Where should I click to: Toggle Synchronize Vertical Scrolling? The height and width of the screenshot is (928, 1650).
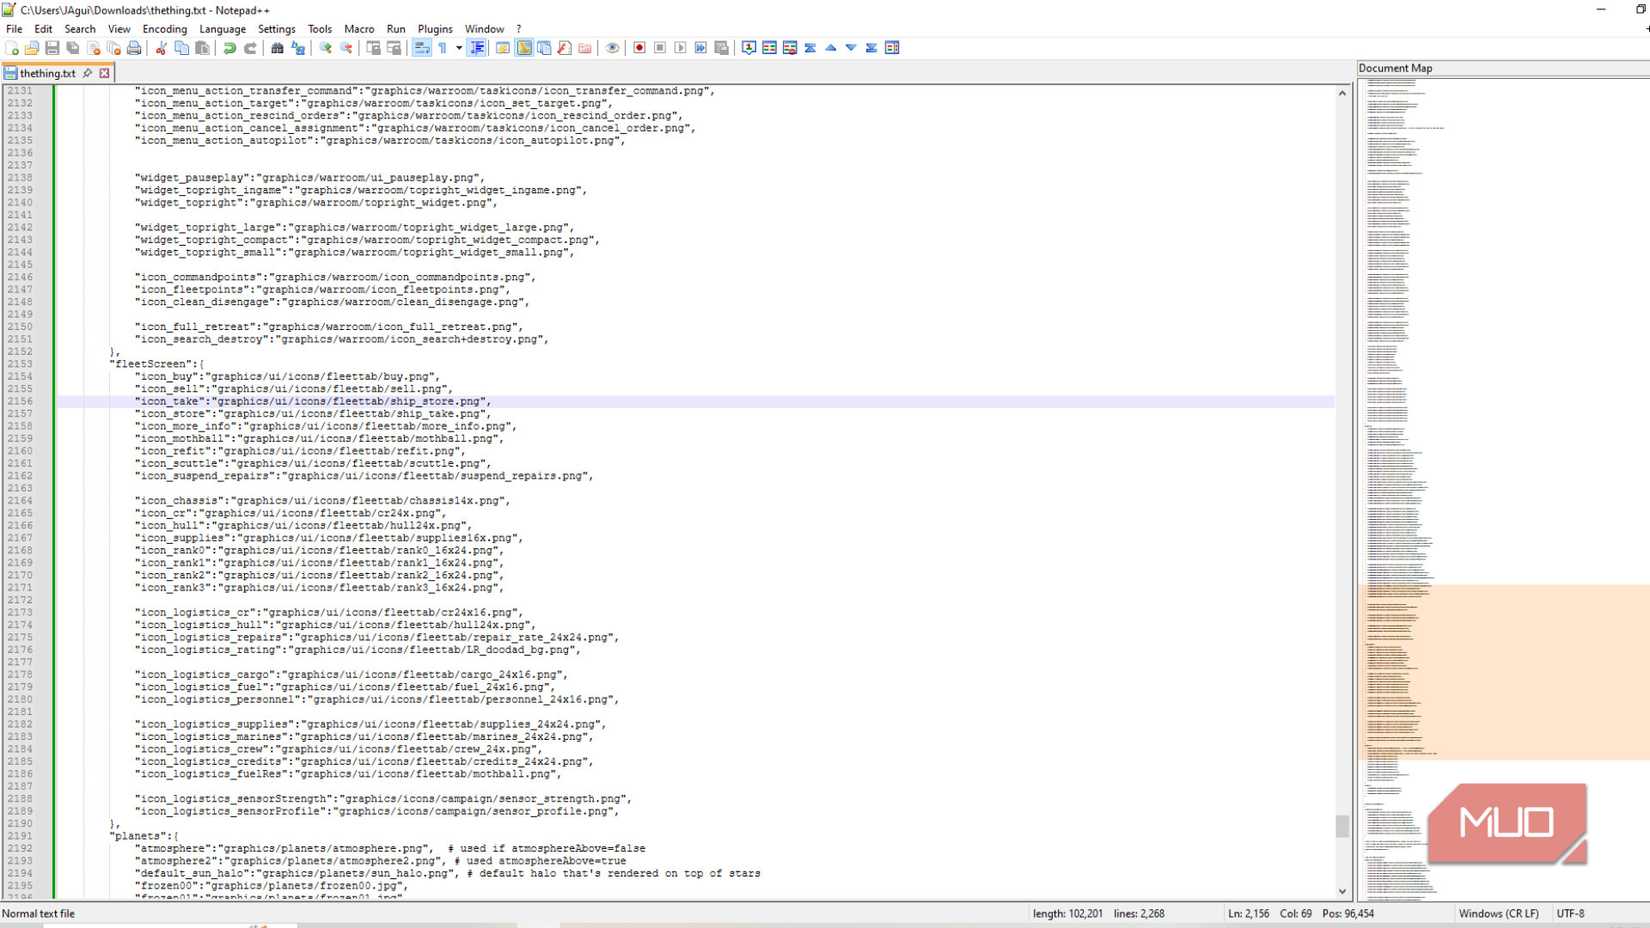(373, 48)
